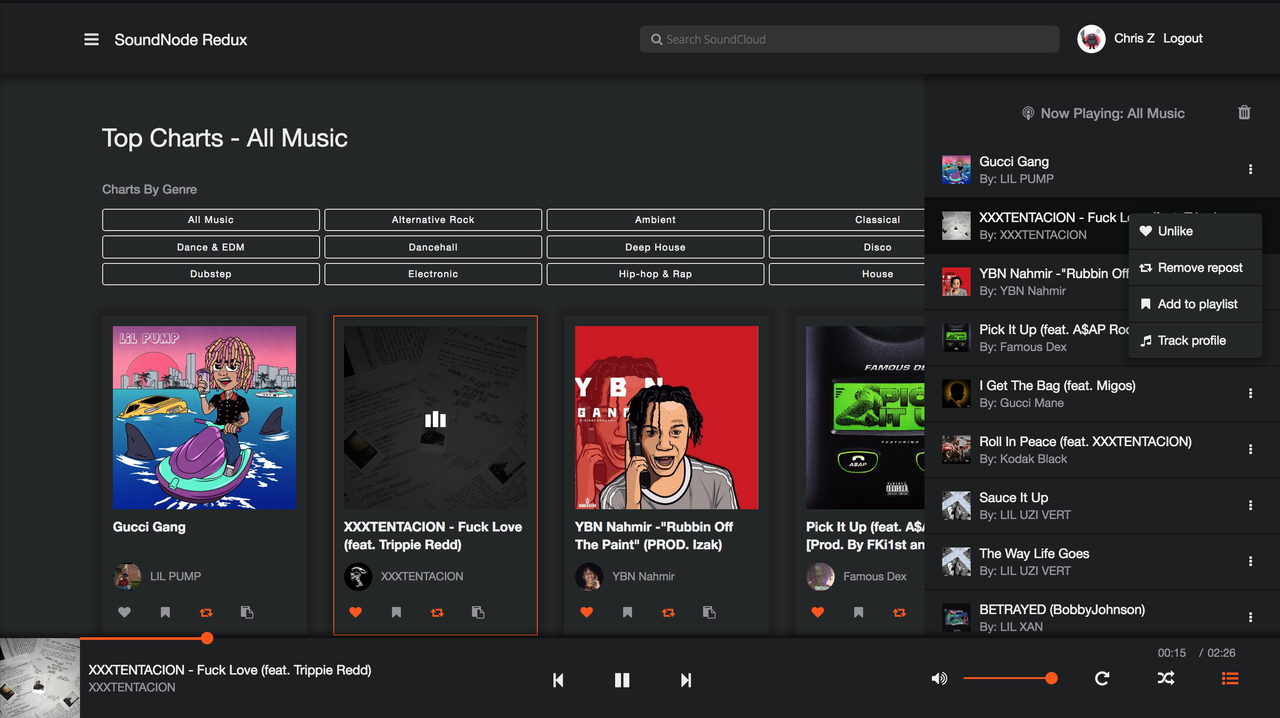The width and height of the screenshot is (1280, 718).
Task: Open options menu for Sauce It Up
Action: pos(1250,506)
